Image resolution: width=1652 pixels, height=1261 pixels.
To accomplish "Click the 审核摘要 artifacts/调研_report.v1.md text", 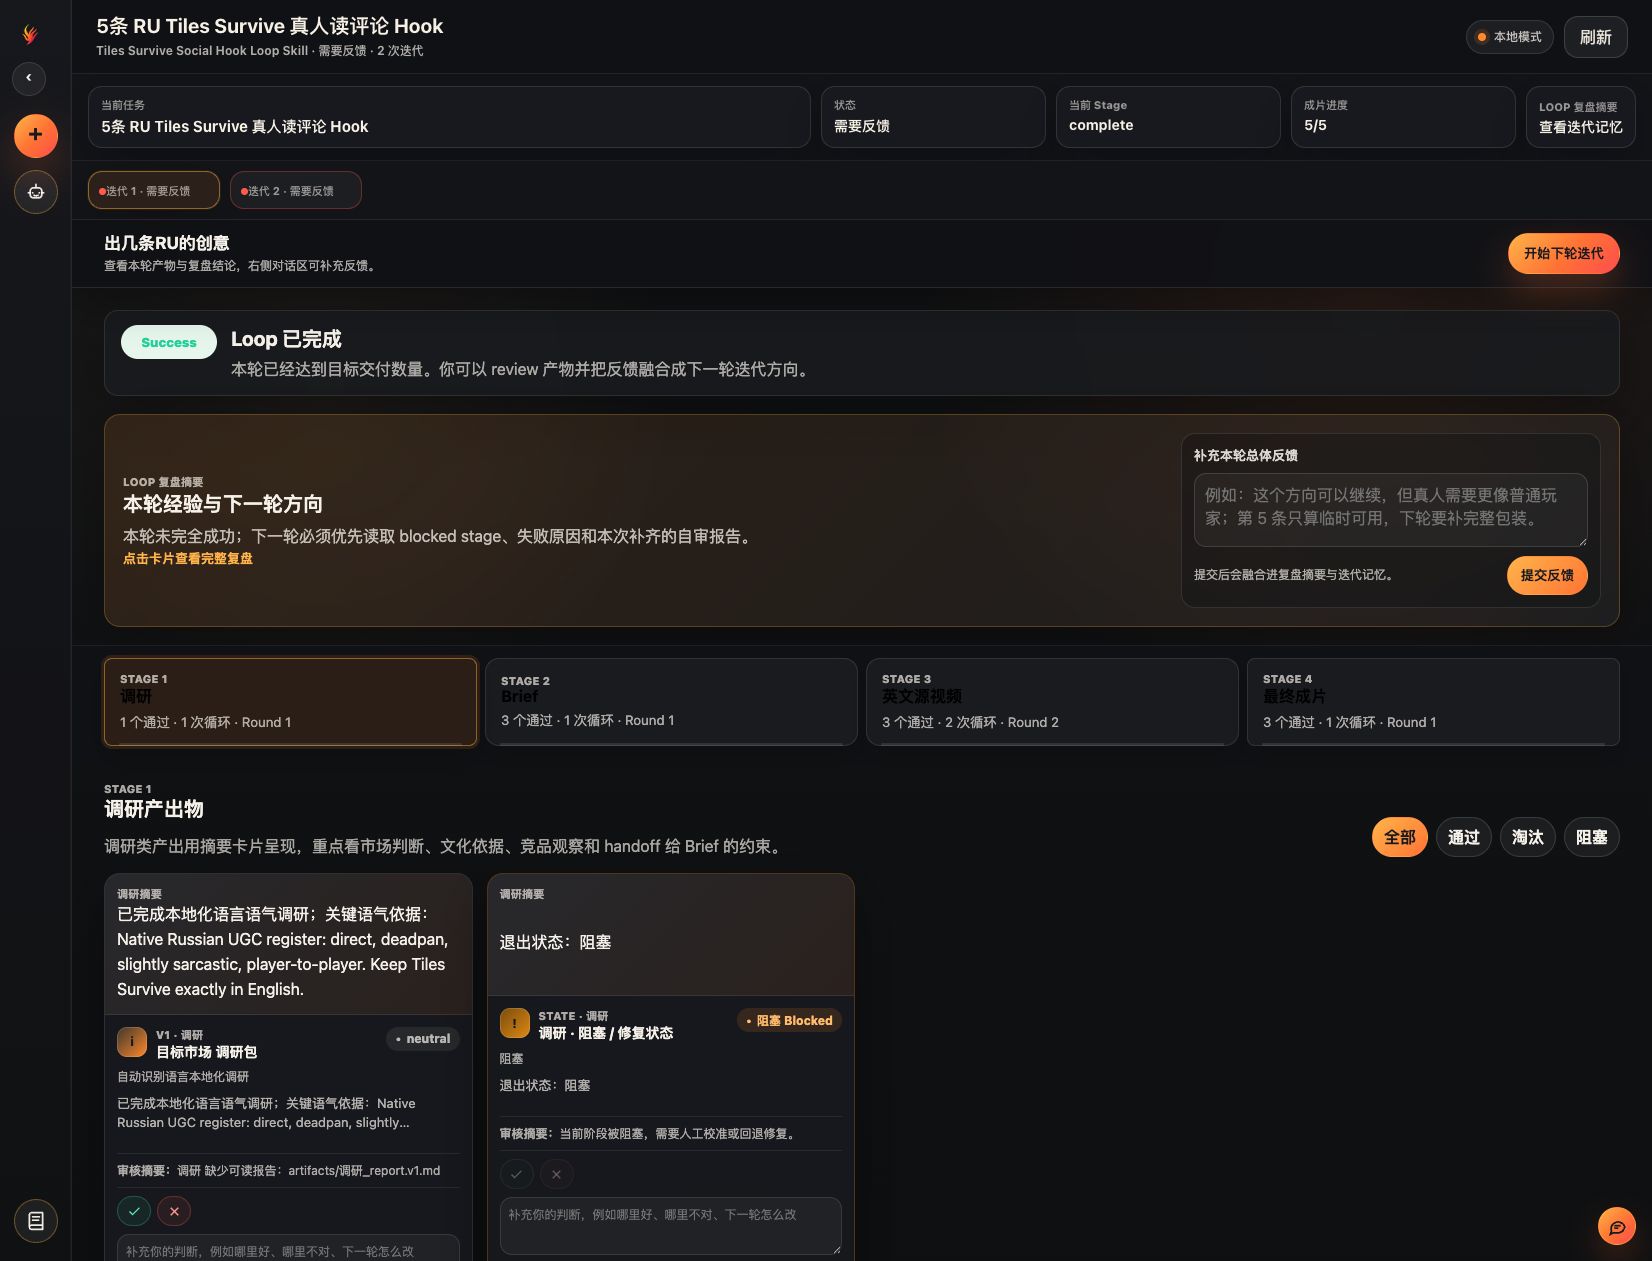I will [279, 1171].
